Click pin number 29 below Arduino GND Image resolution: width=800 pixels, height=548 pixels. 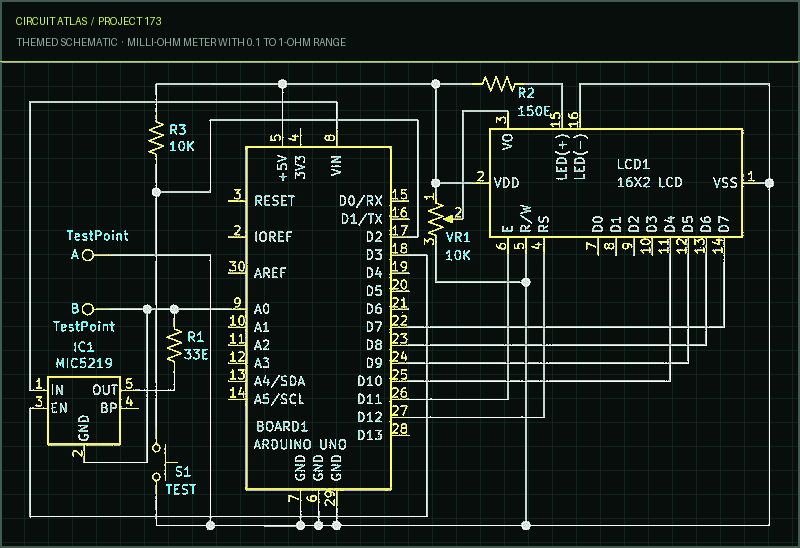(331, 497)
